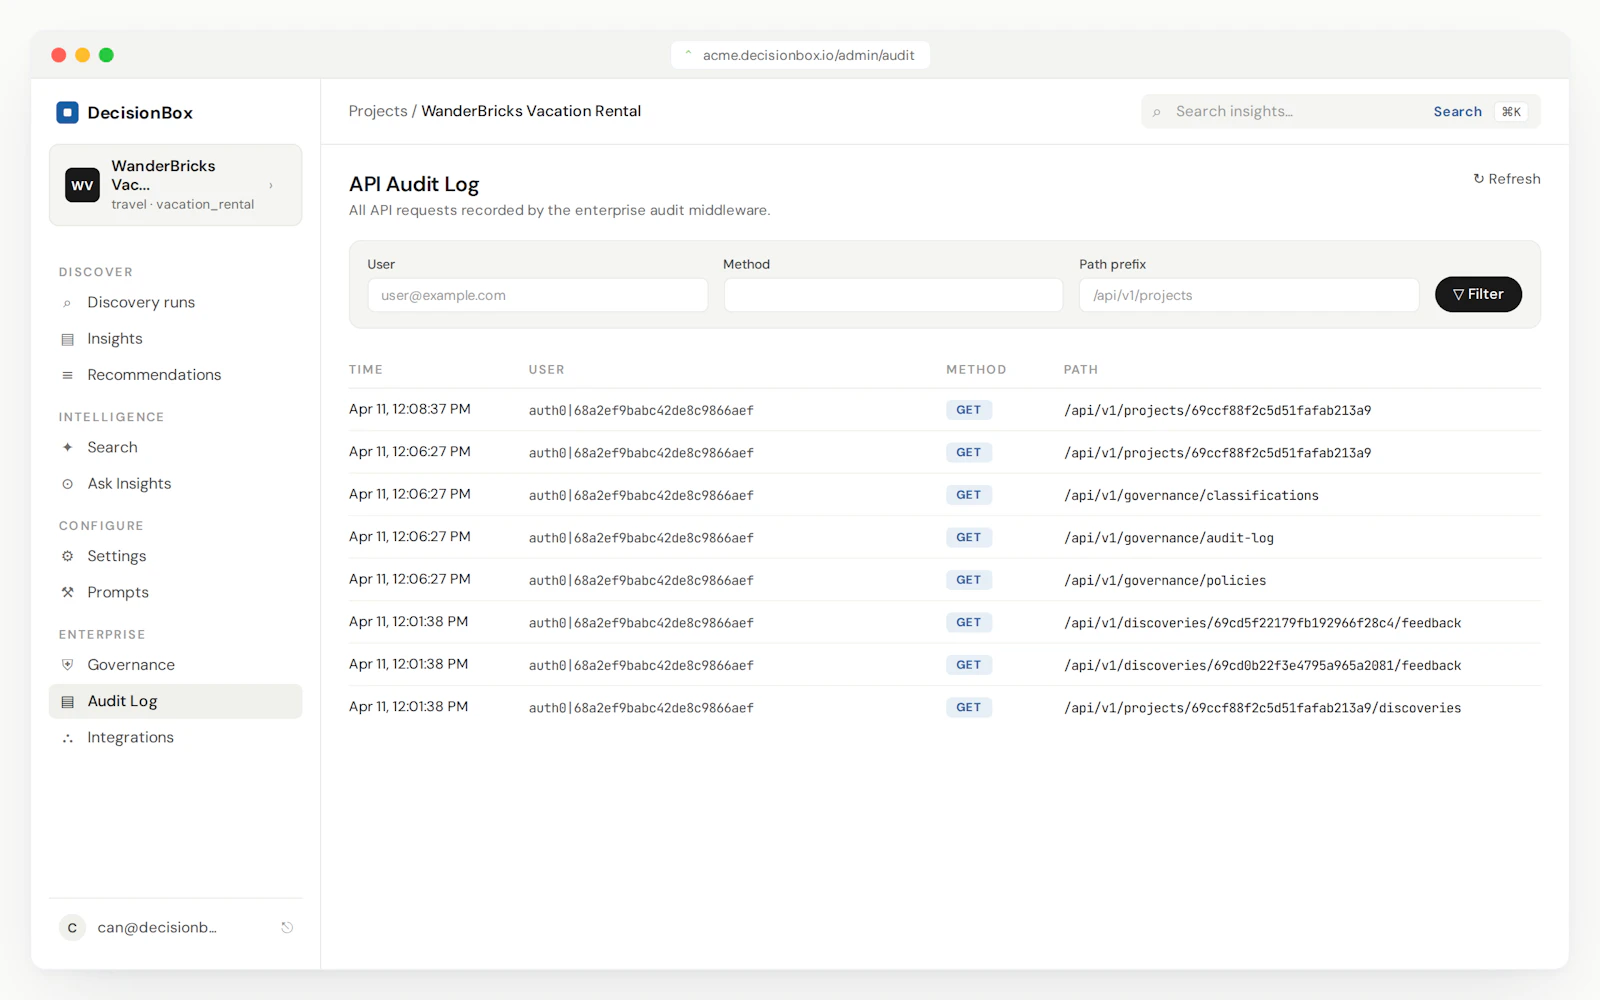Click the sign-out icon beside can@decisionb

[x=287, y=928]
